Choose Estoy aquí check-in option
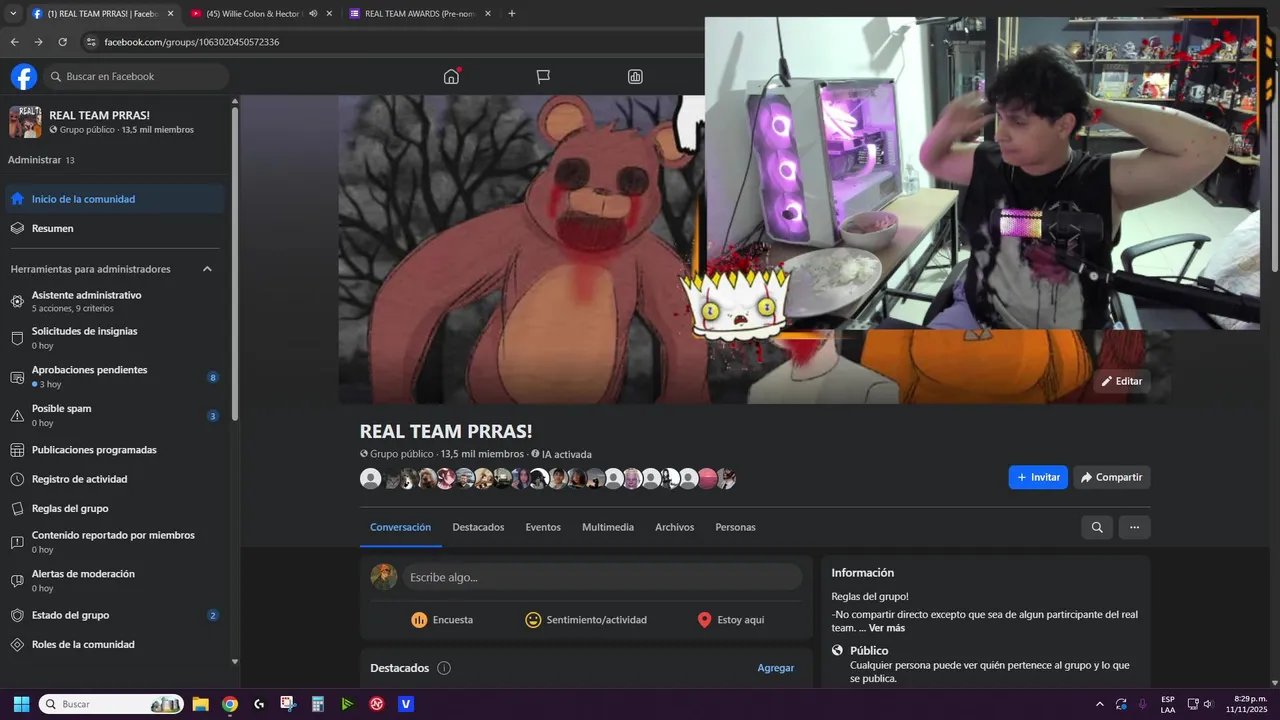This screenshot has height=720, width=1280. [x=731, y=620]
